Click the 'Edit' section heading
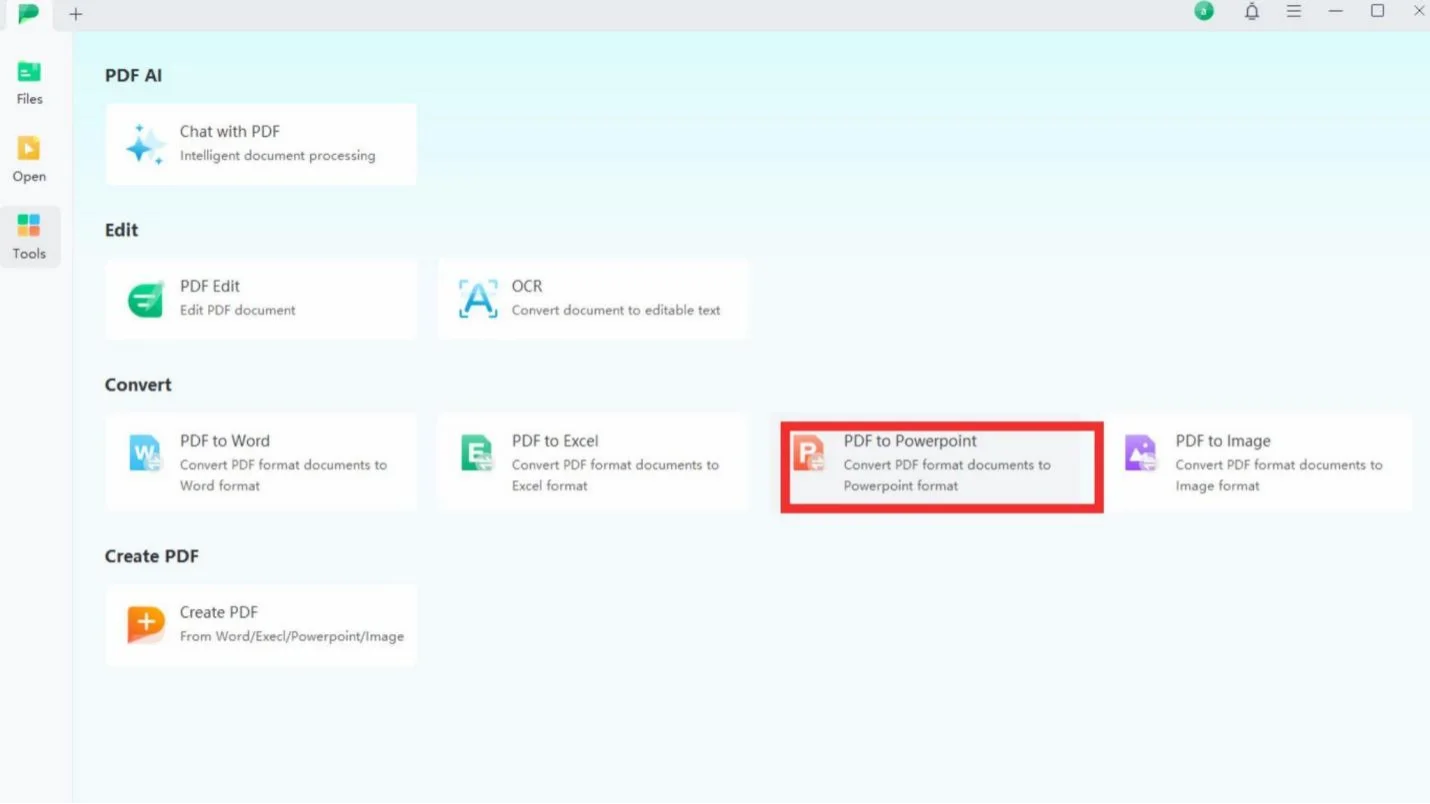Viewport: 1430px width, 804px height. click(121, 230)
